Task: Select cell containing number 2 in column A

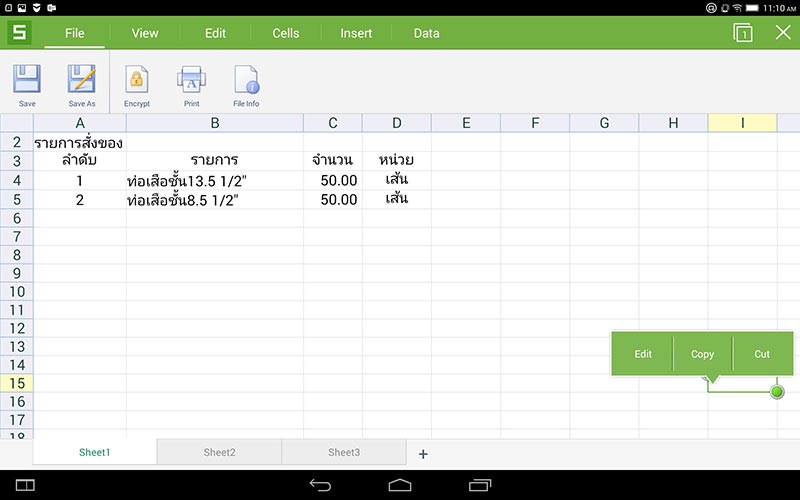Action: click(80, 200)
